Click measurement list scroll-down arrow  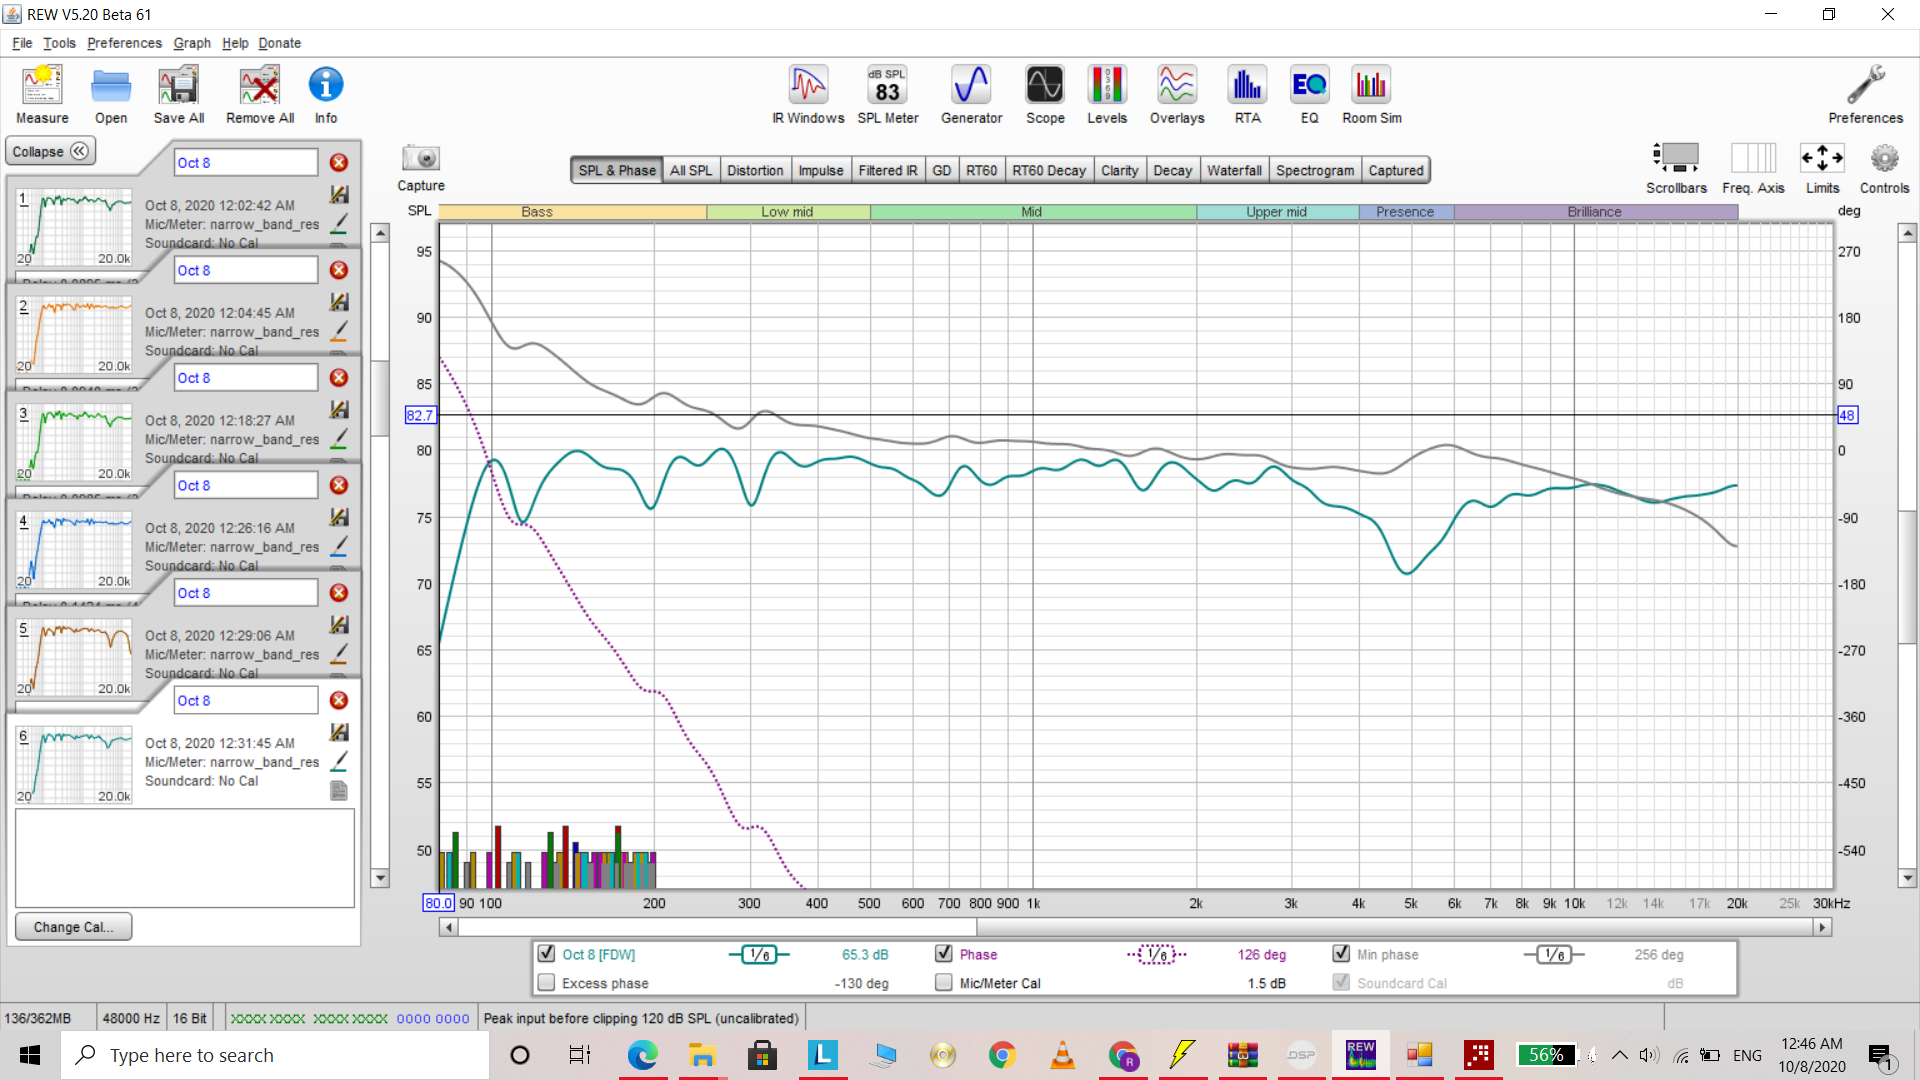(x=380, y=878)
